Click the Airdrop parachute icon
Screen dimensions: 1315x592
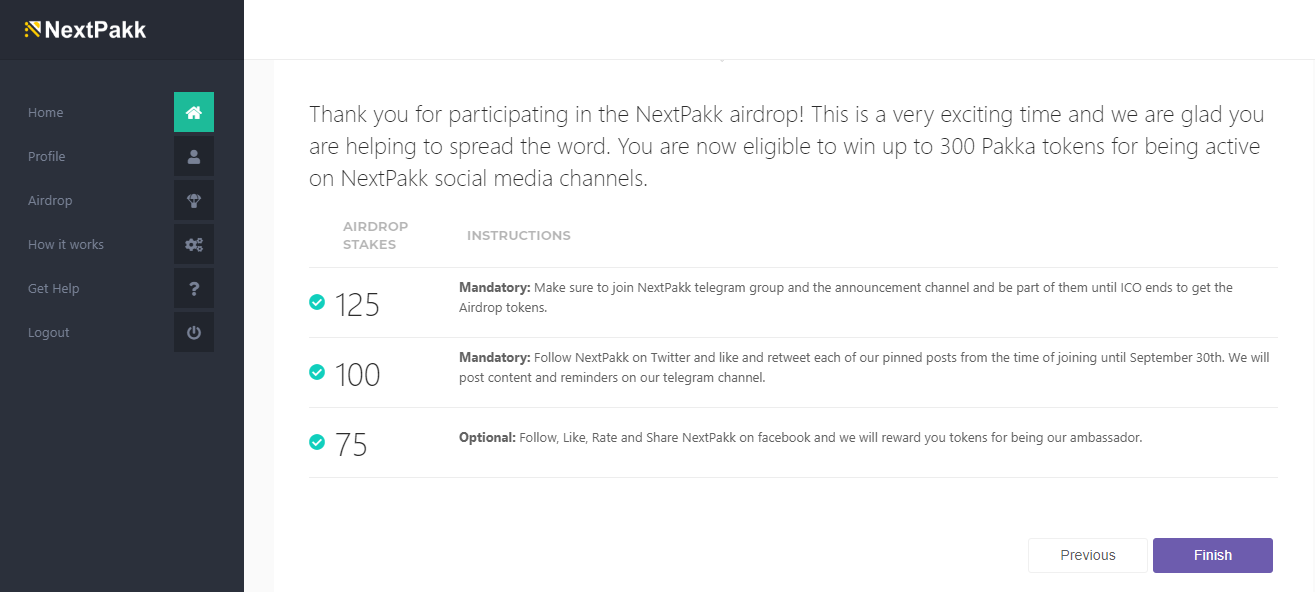point(194,200)
